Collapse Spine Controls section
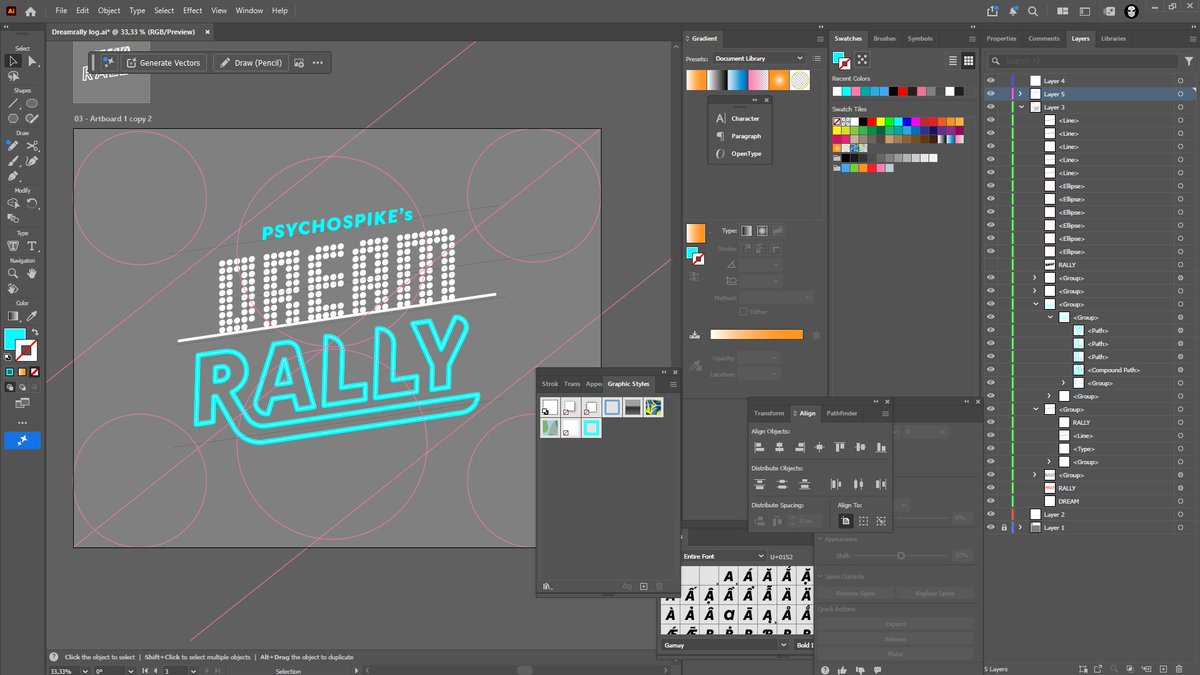The image size is (1200, 675). point(821,577)
